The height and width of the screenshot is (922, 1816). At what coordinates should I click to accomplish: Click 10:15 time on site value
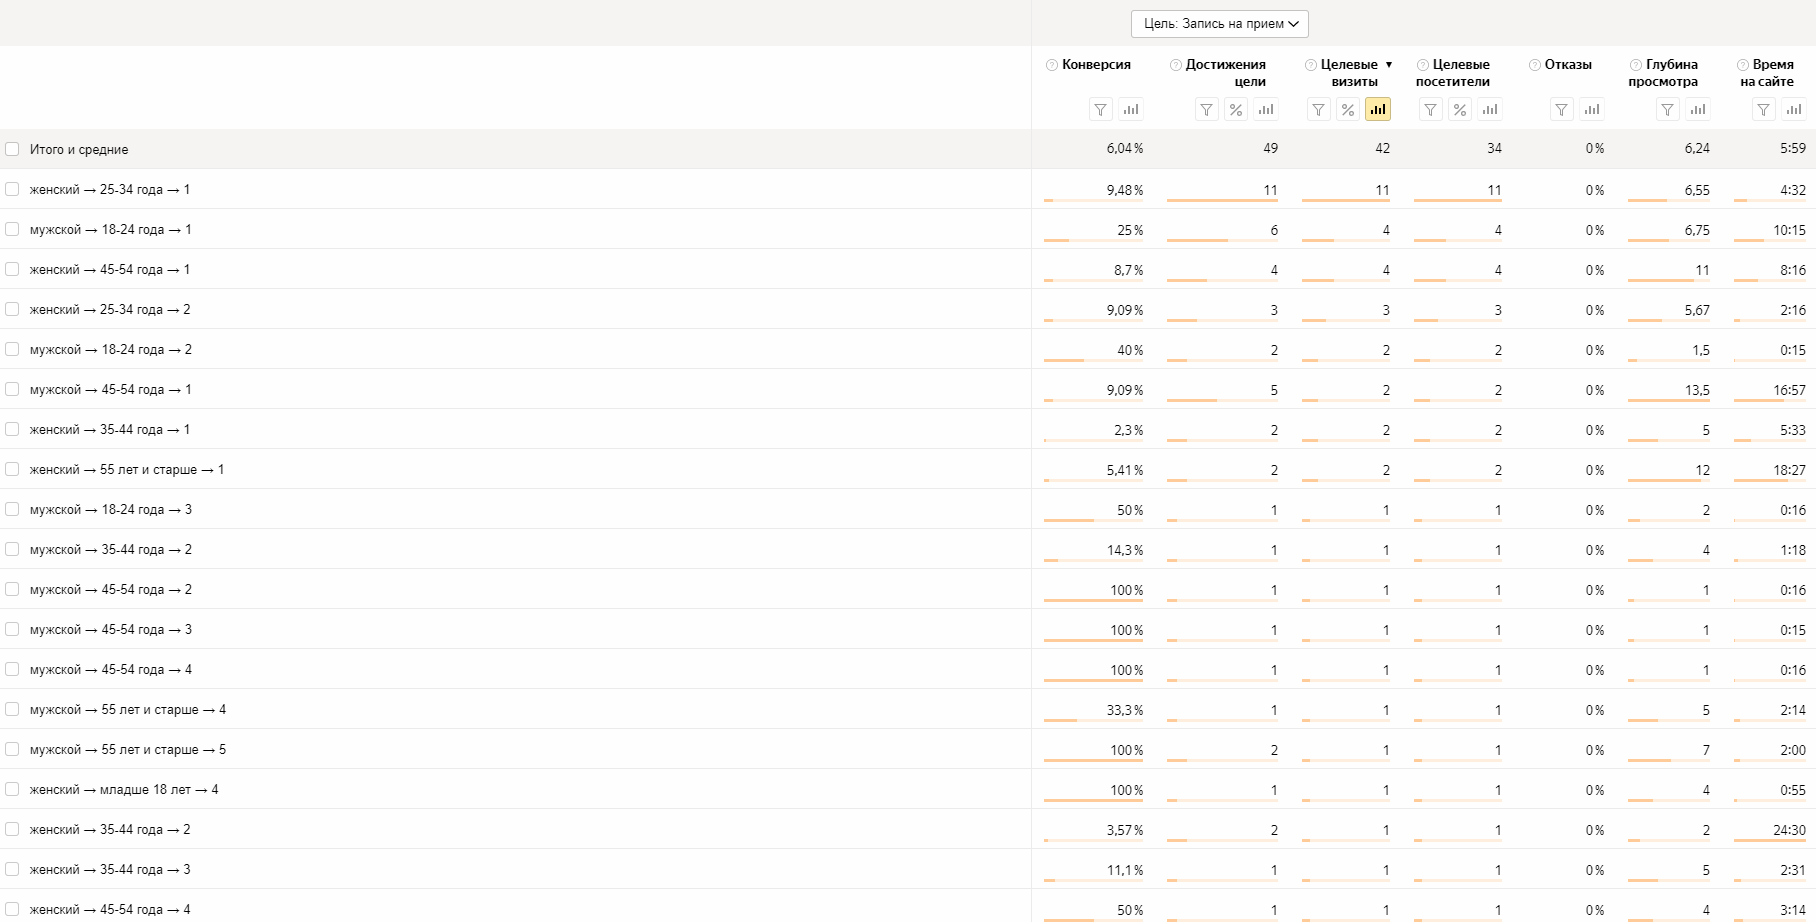tap(1789, 230)
